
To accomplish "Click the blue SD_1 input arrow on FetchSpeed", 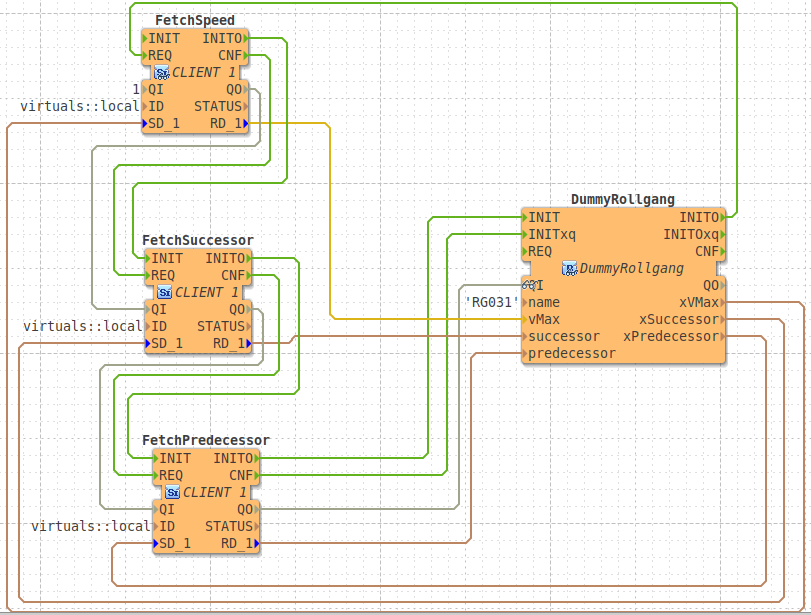I will (146, 123).
